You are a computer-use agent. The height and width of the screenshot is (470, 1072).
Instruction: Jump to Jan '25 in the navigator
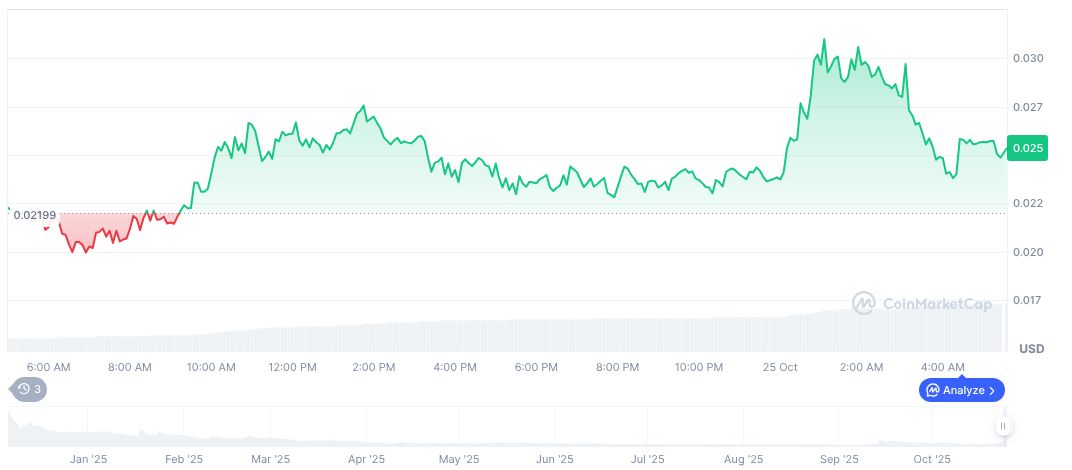(x=88, y=460)
